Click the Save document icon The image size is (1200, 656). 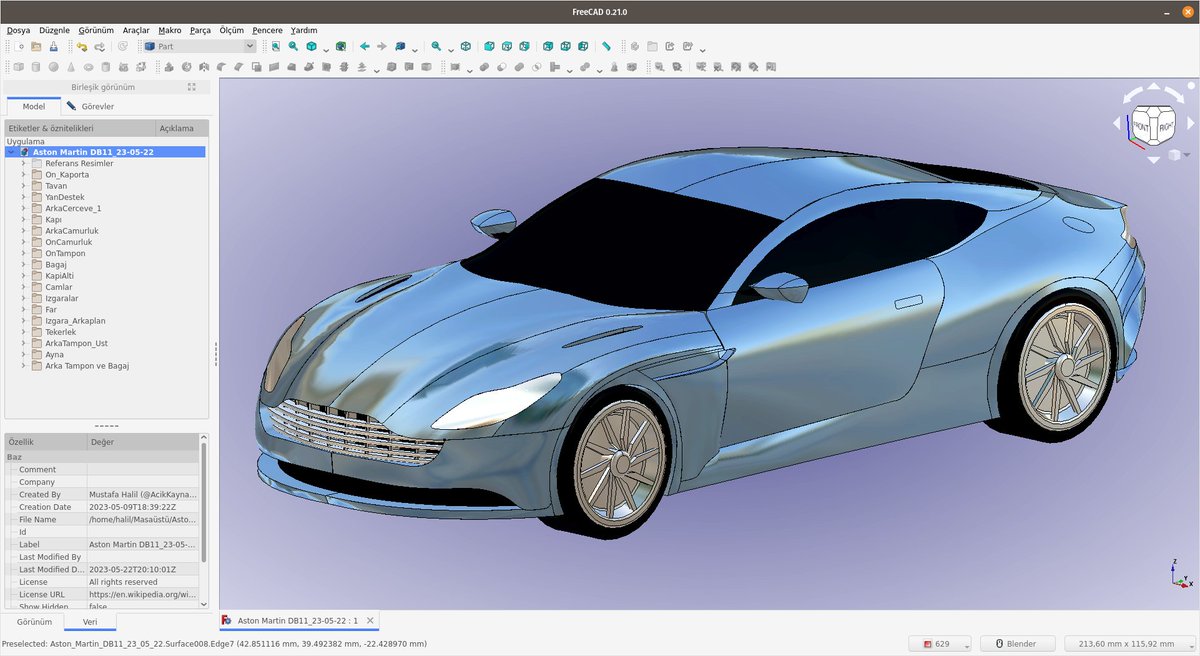[54, 46]
